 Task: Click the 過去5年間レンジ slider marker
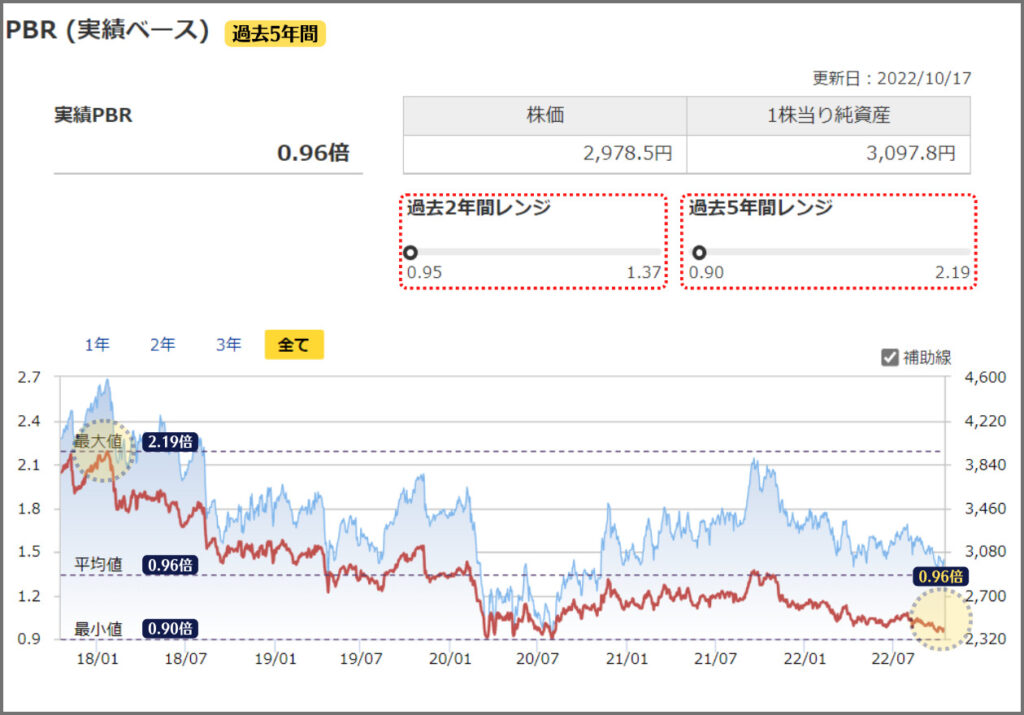(699, 253)
